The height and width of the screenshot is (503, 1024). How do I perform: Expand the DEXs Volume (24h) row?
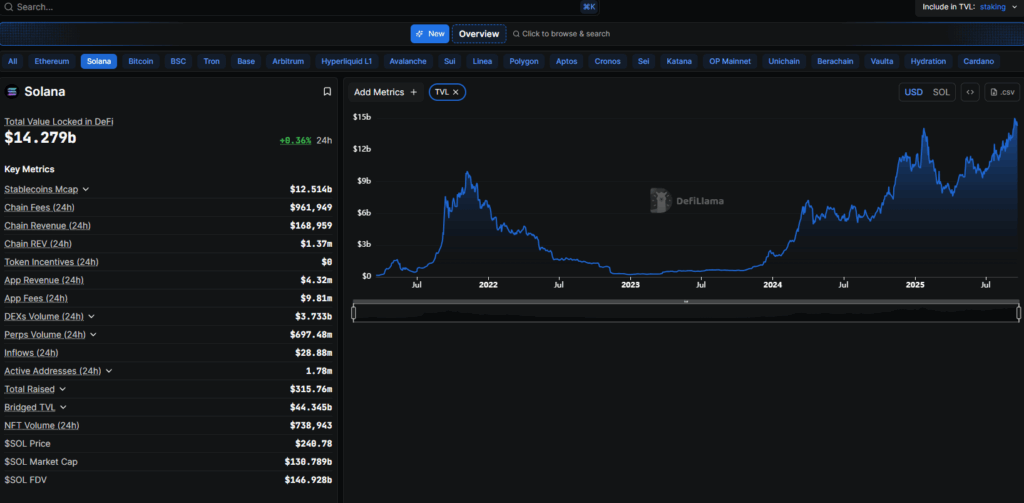[x=91, y=316]
